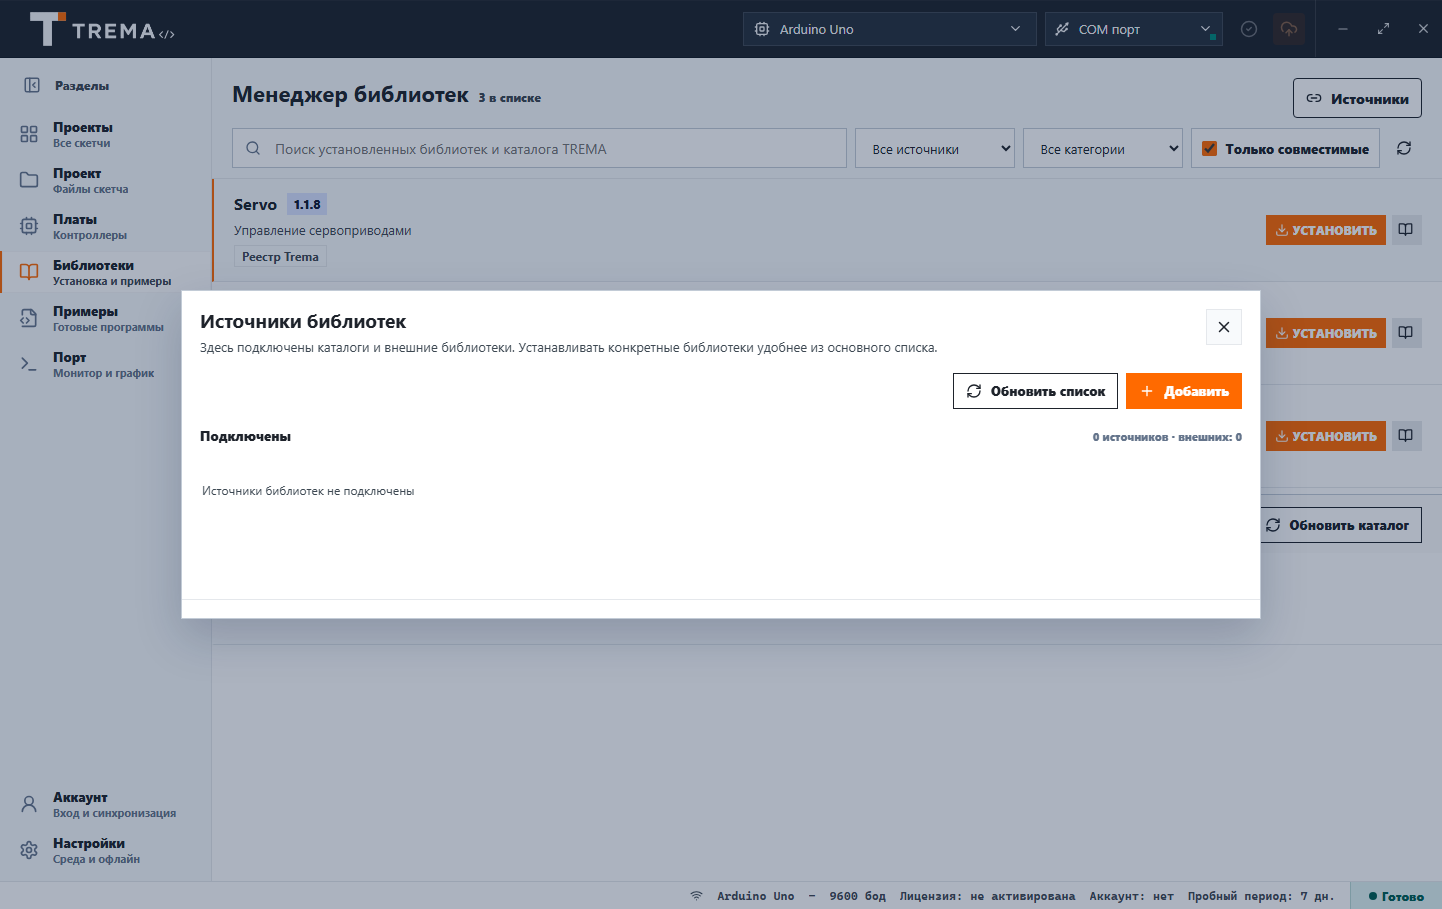1442x909 pixels.
Task: Open the Все категории dropdown
Action: pos(1103,148)
